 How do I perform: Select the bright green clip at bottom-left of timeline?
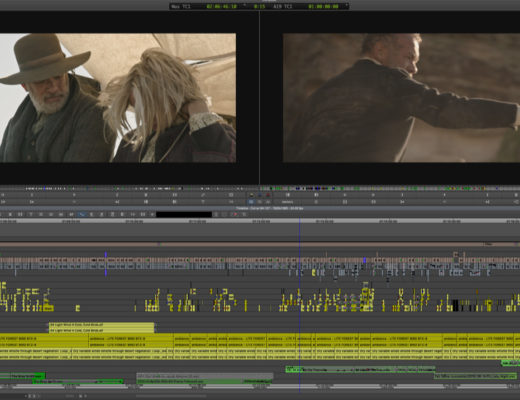[x=23, y=376]
